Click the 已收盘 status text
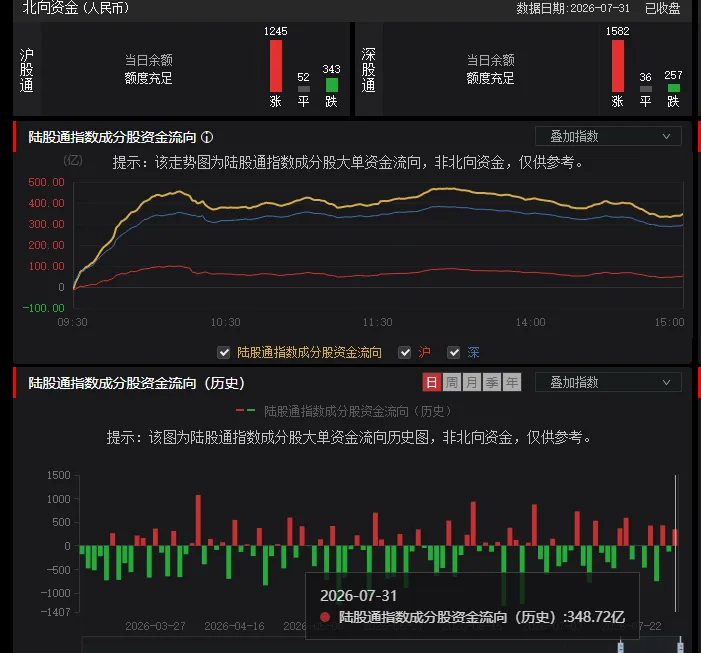 663,8
